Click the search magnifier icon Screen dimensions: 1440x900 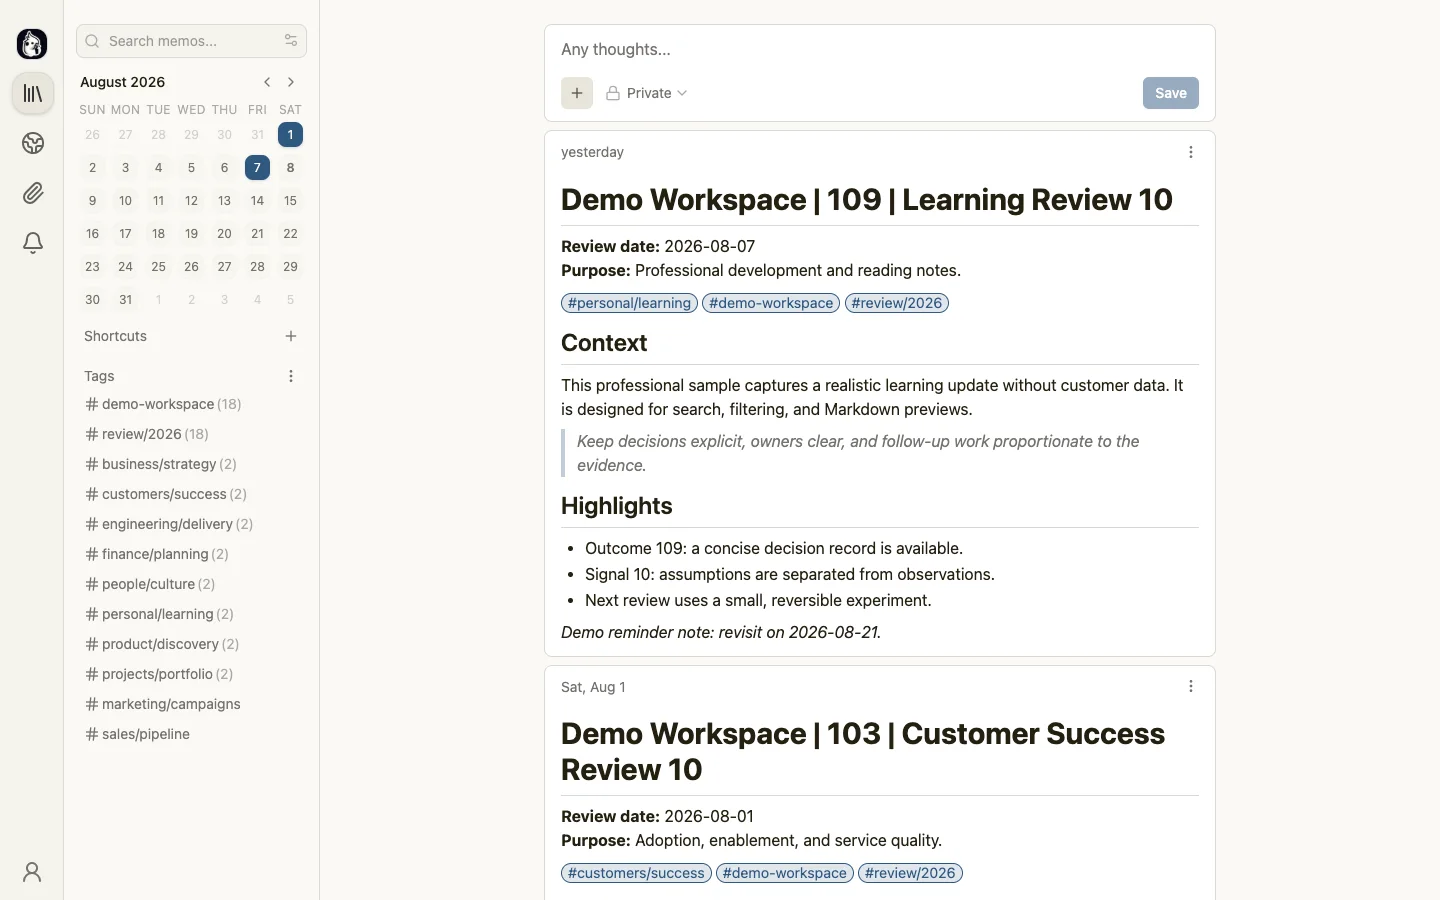coord(92,41)
